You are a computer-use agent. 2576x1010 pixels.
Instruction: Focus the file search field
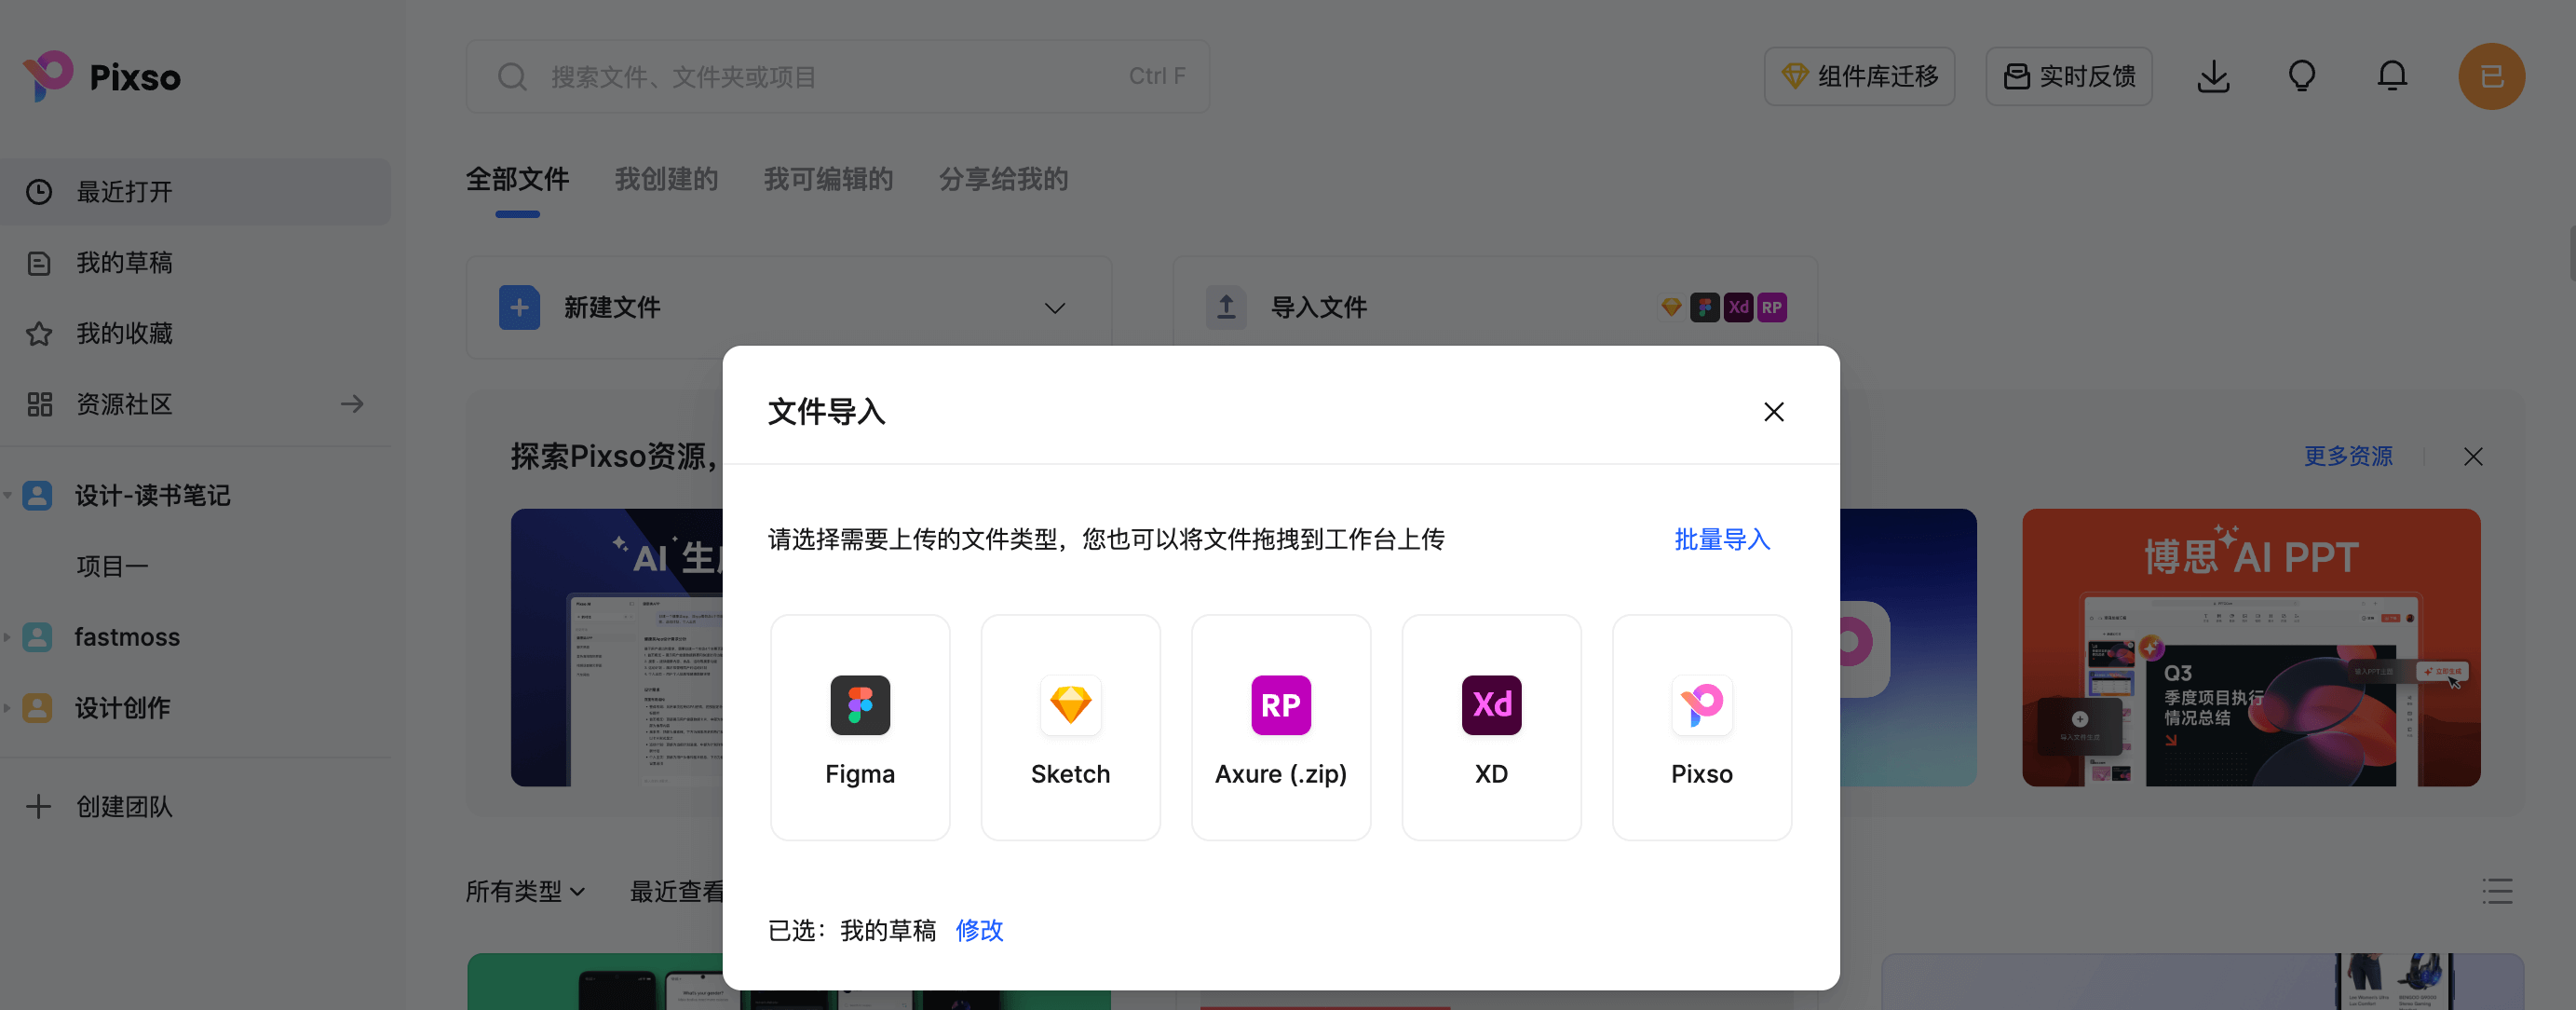tap(837, 76)
